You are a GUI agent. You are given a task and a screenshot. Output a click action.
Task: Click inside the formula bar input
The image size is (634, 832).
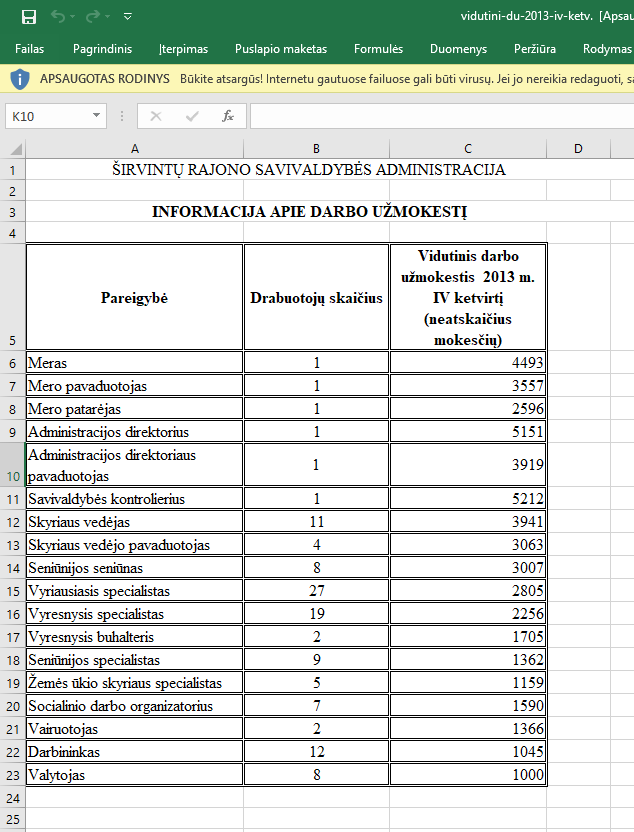coord(442,116)
